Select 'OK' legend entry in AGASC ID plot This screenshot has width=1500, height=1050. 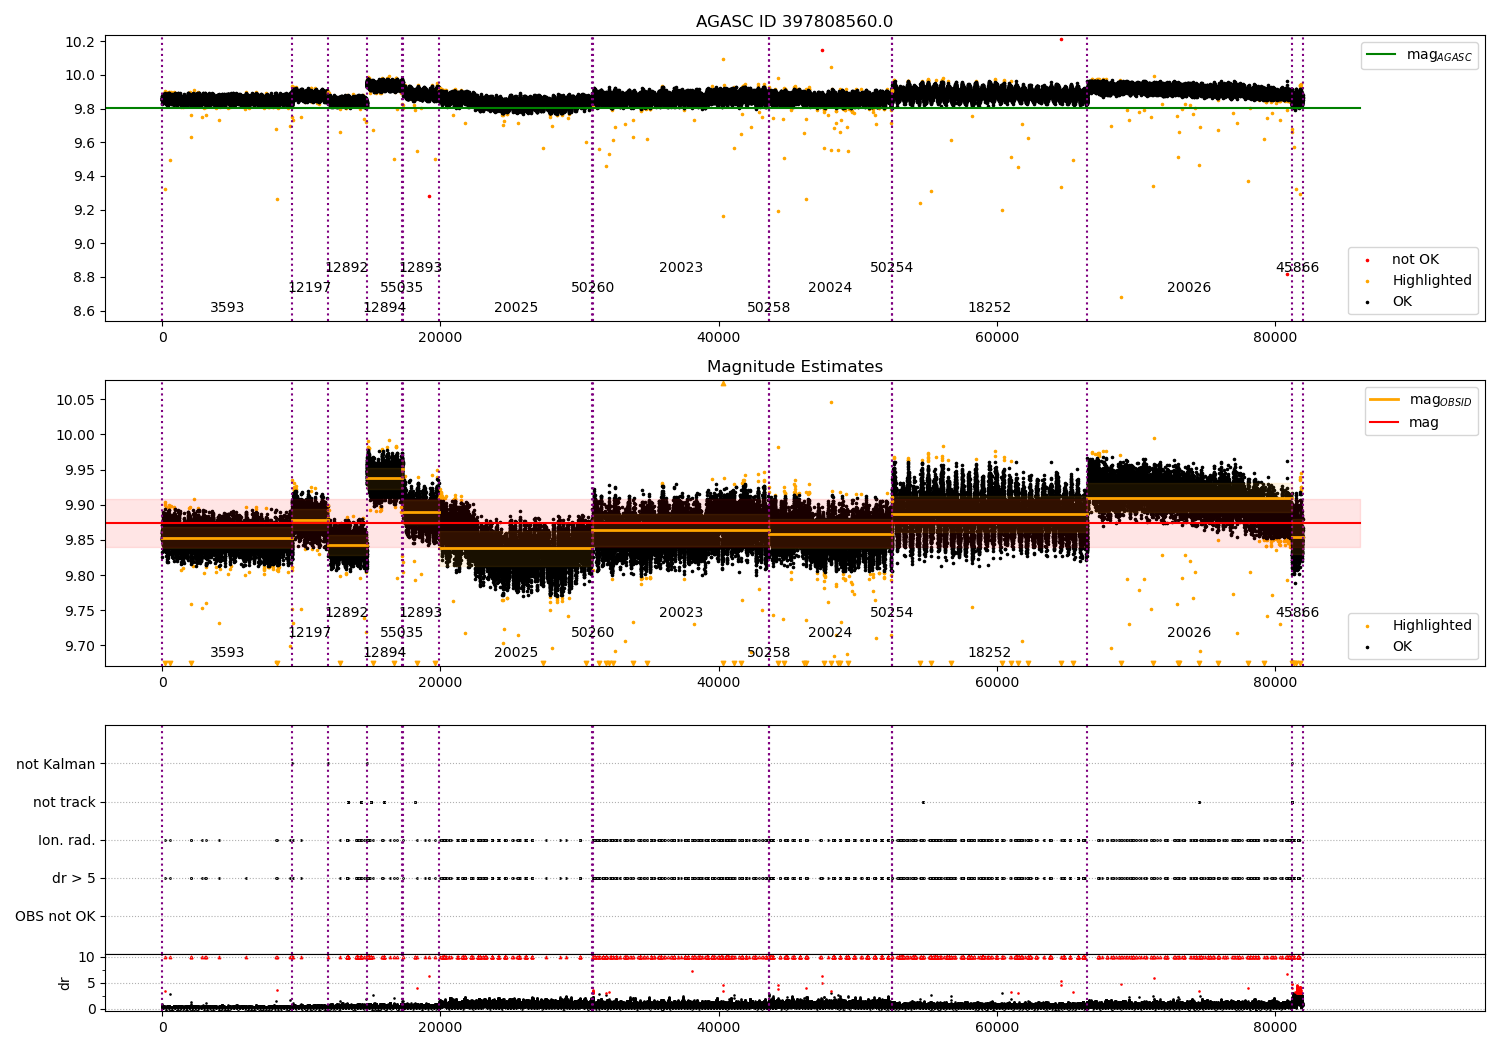click(1389, 302)
